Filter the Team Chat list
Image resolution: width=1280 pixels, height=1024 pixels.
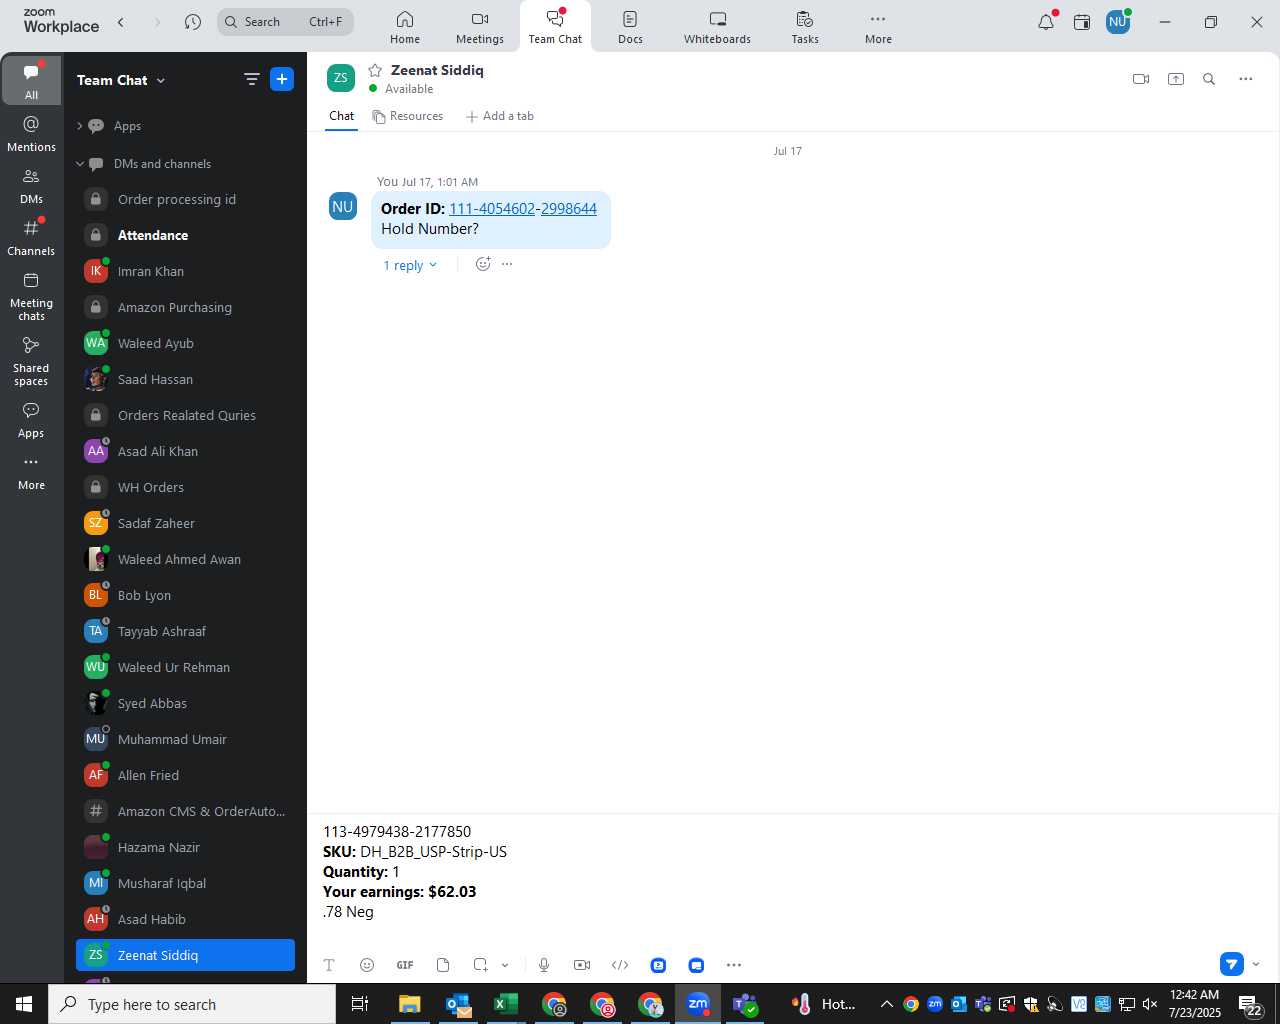point(252,79)
